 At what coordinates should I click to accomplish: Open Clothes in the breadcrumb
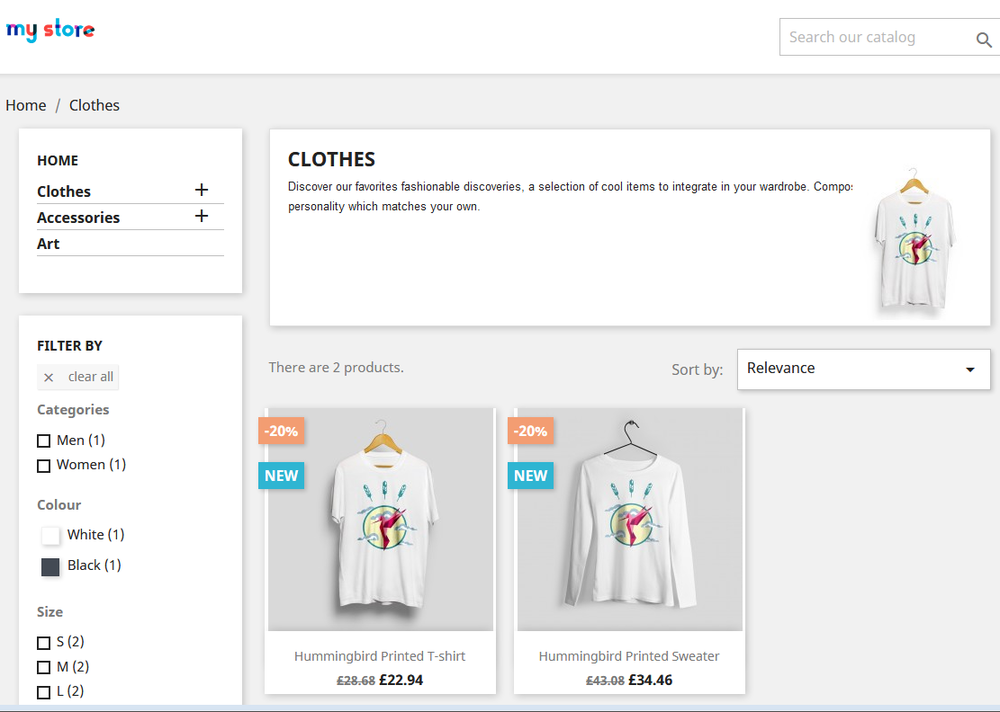pyautogui.click(x=94, y=105)
